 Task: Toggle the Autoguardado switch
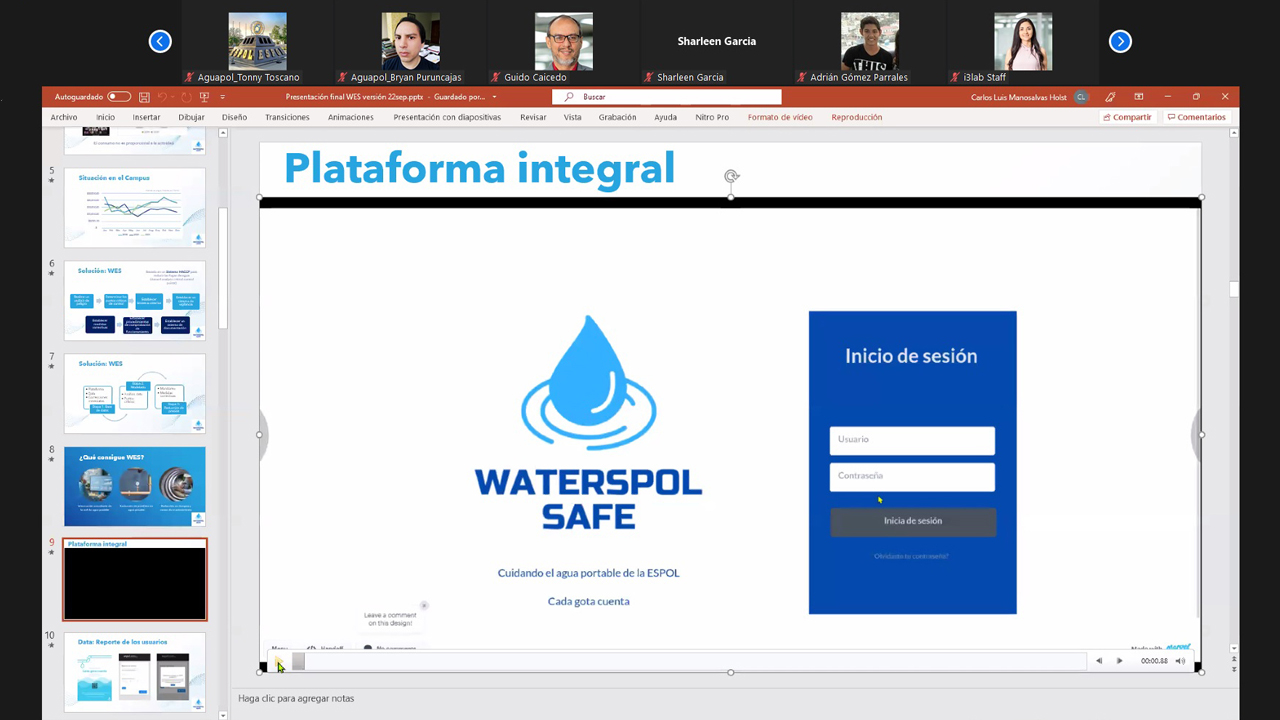119,97
